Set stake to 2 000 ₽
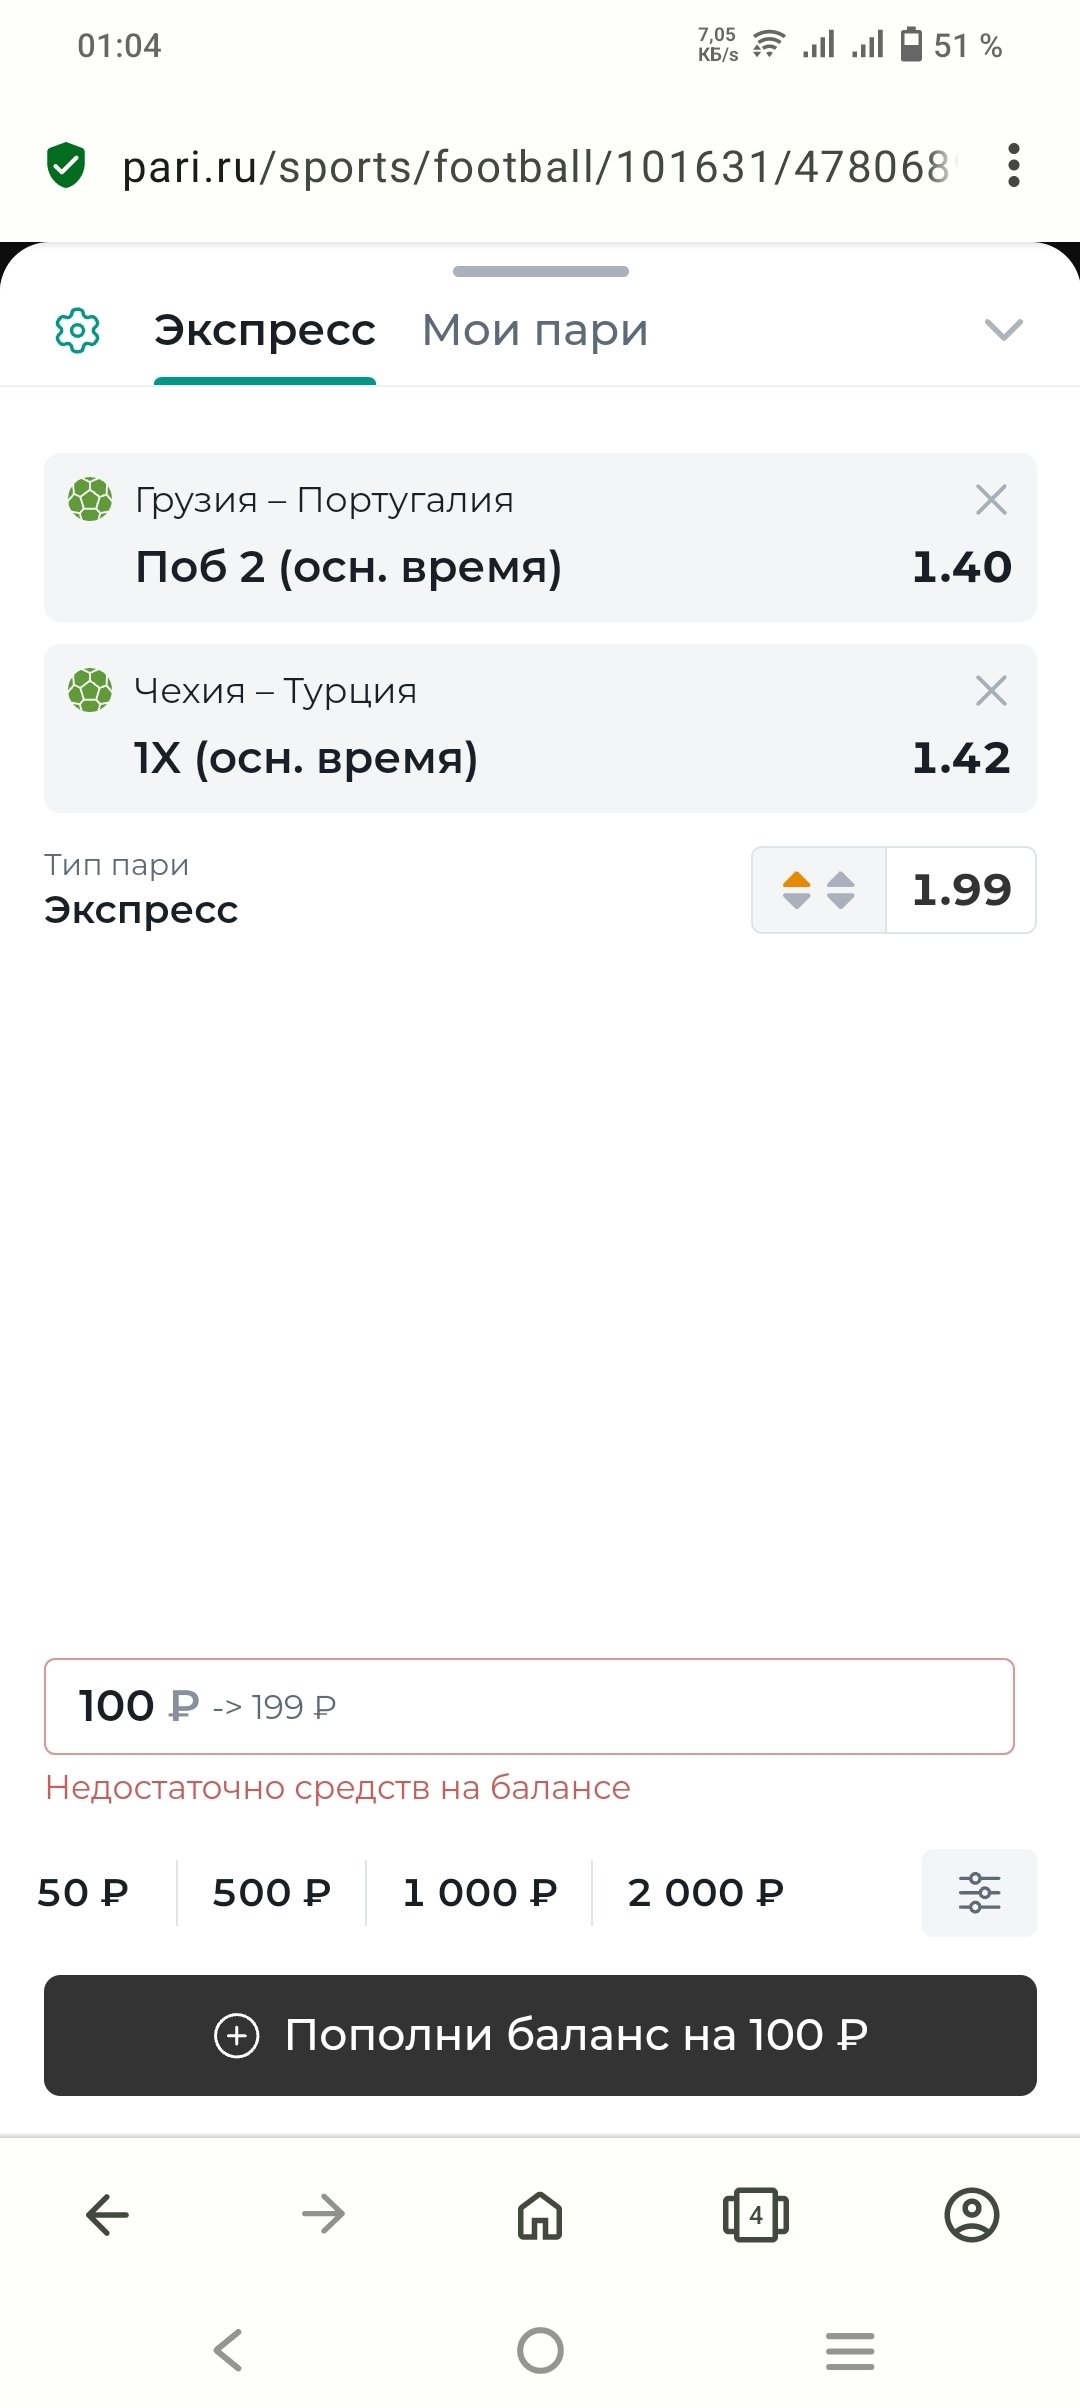This screenshot has height=2408, width=1080. [x=705, y=1892]
